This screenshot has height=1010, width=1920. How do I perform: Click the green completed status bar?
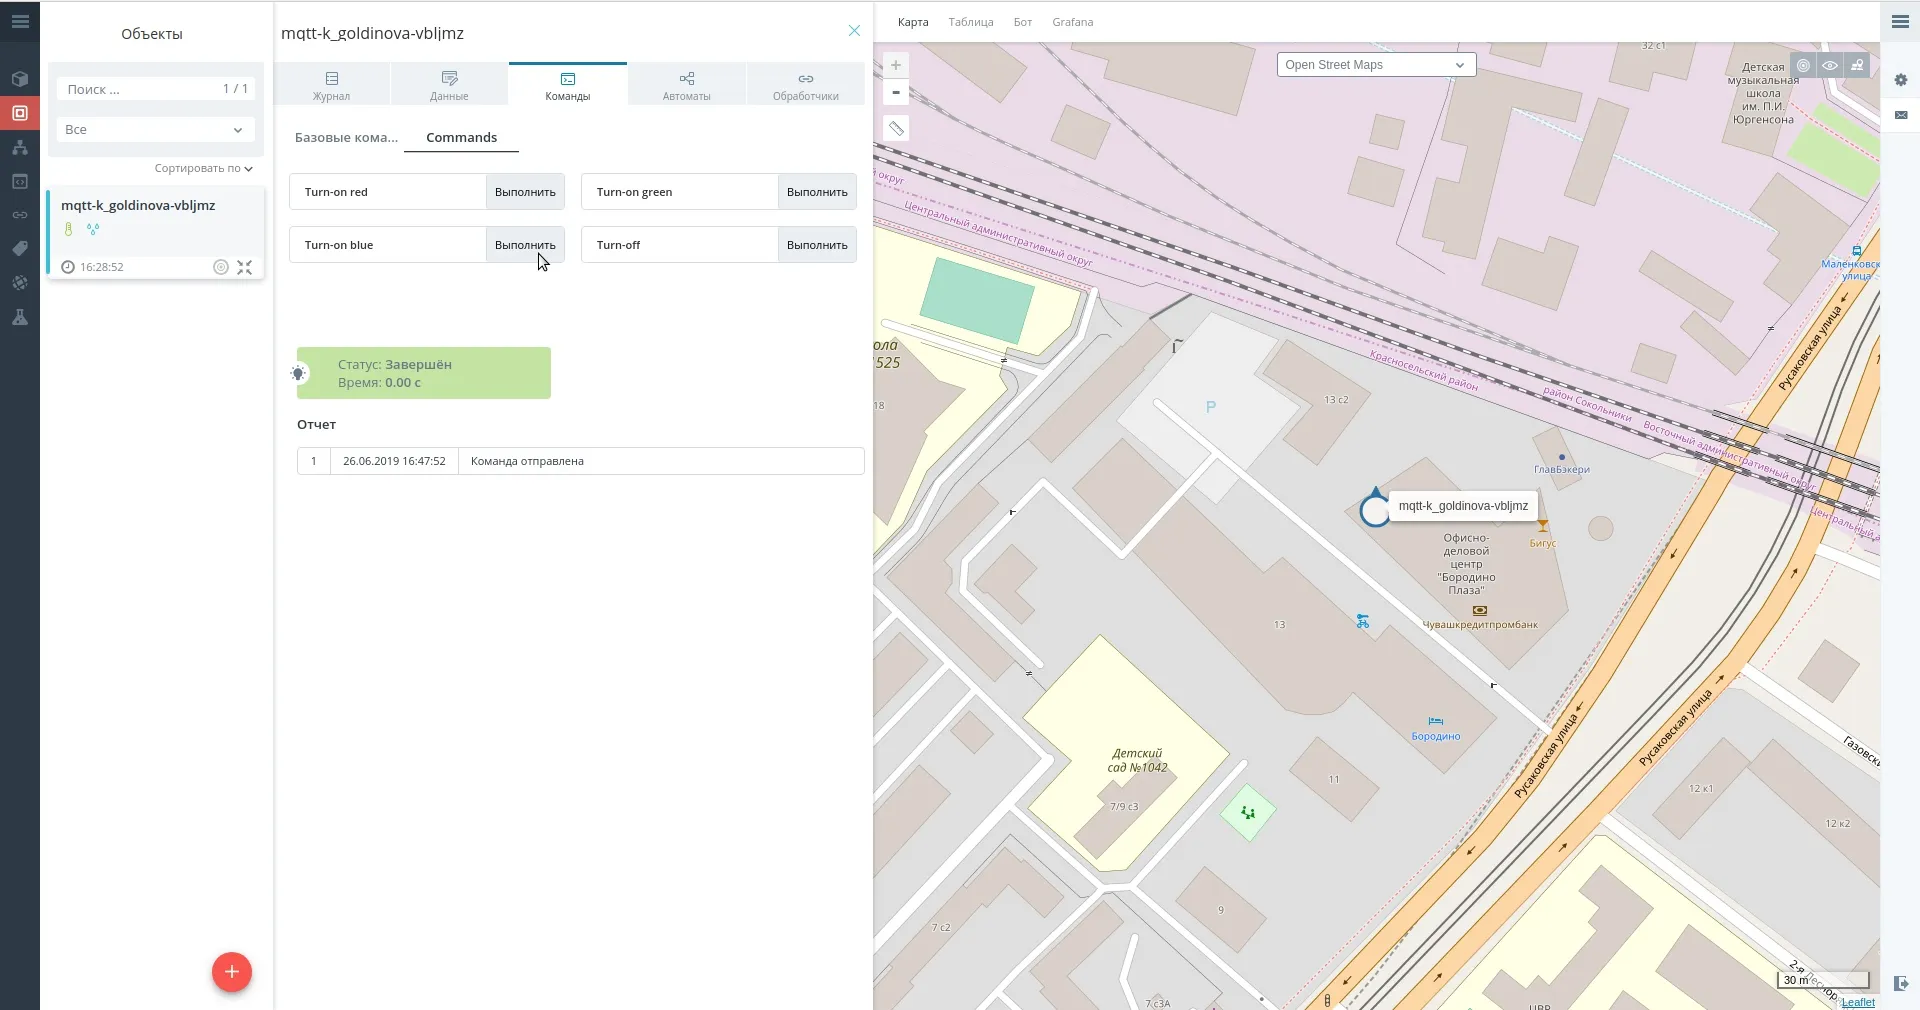pos(424,373)
